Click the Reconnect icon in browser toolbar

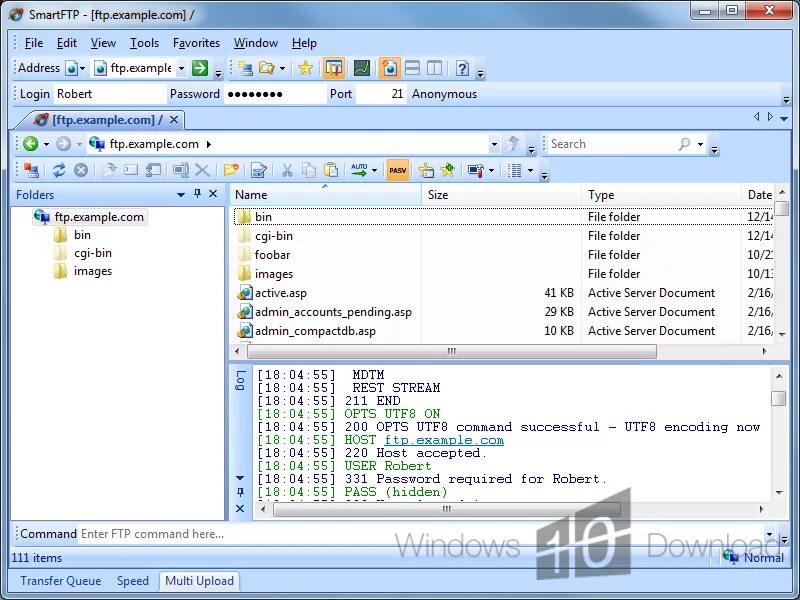[x=31, y=170]
